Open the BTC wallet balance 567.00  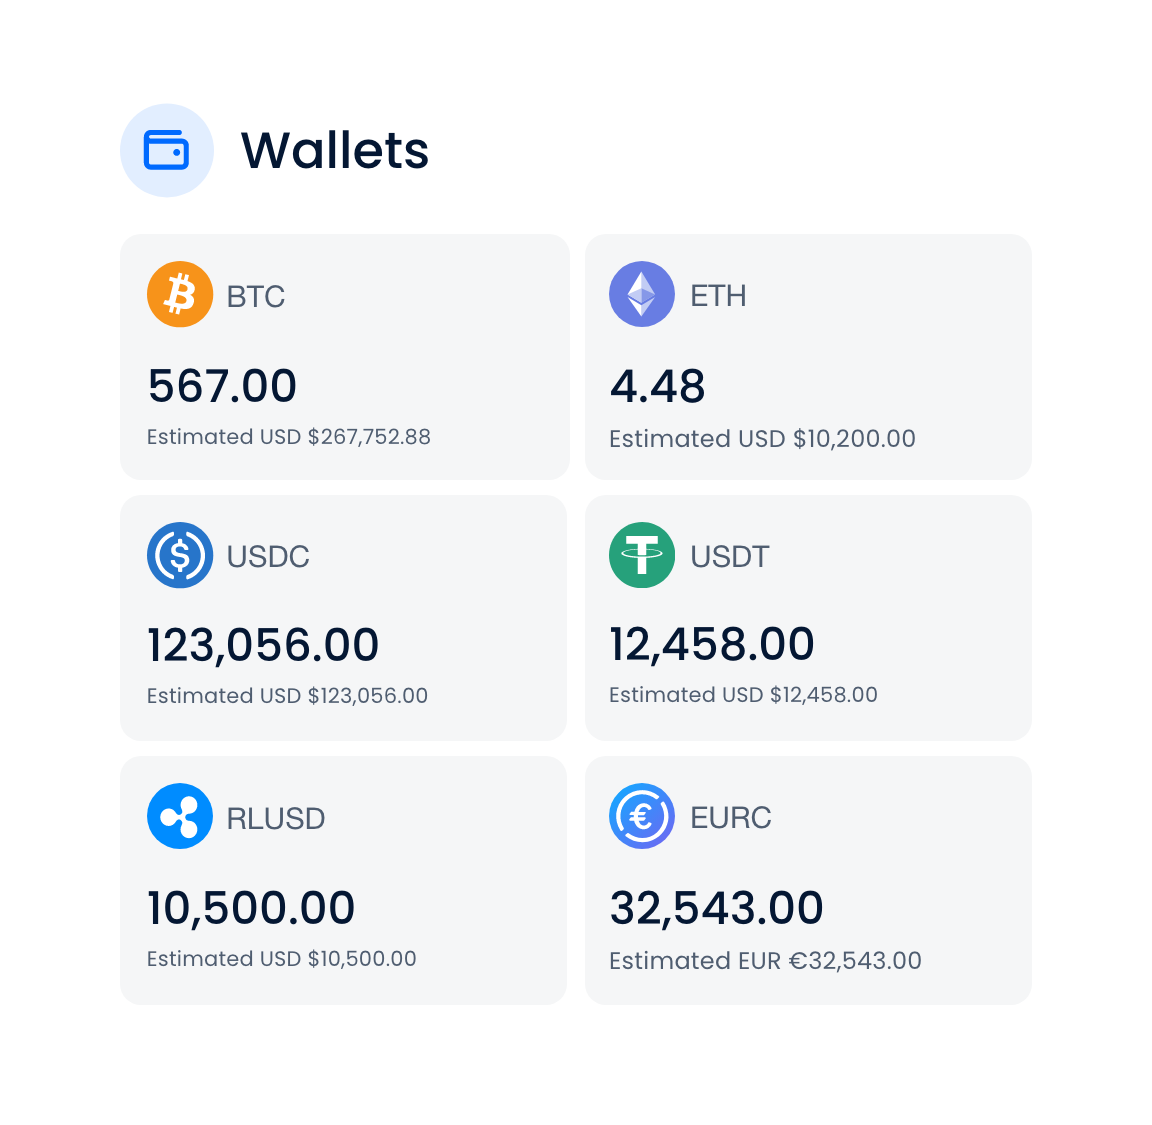[222, 386]
